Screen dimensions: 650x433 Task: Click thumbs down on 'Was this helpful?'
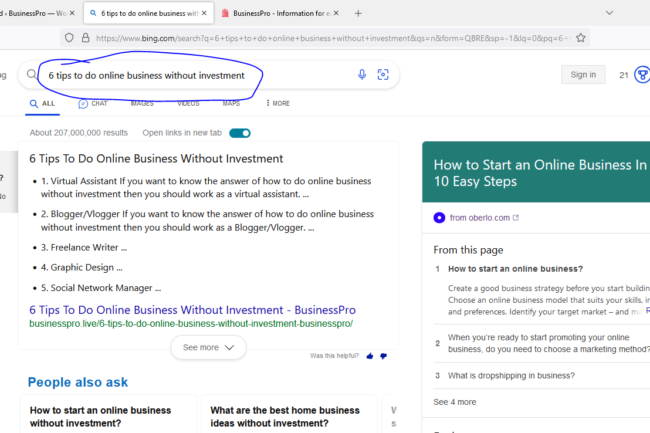pos(383,356)
